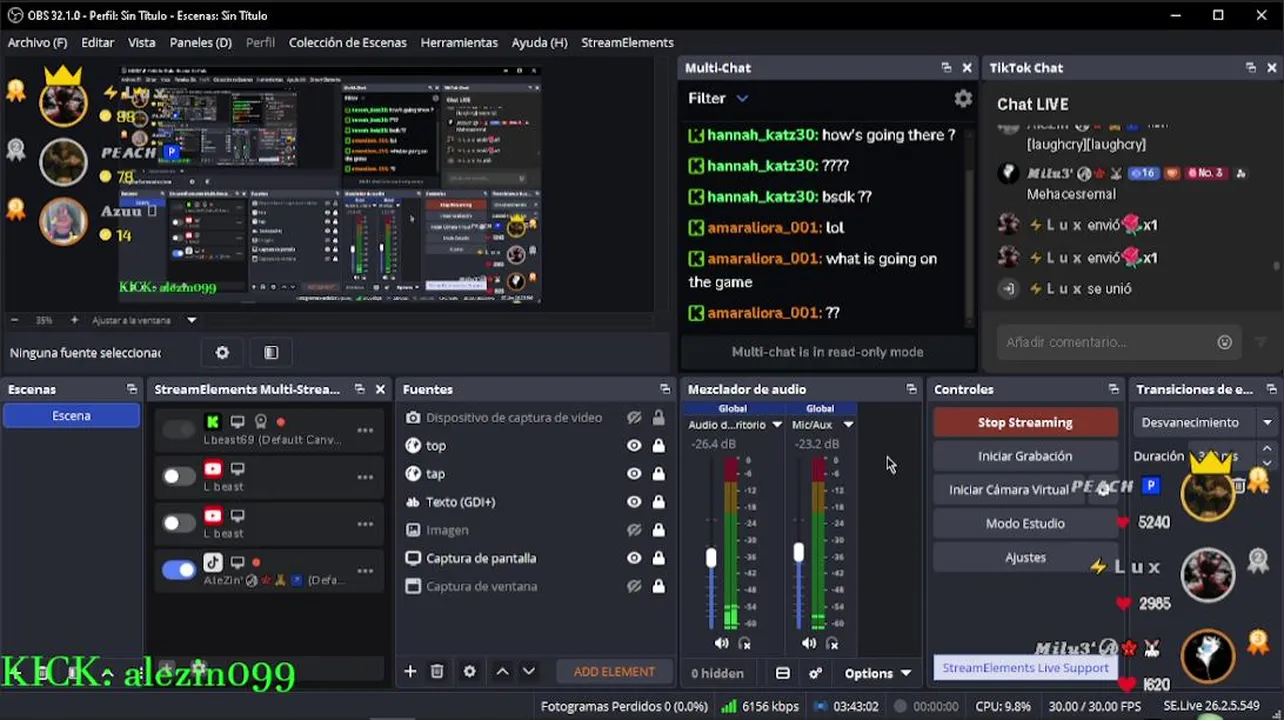This screenshot has width=1284, height=720.
Task: Open the Fuentes toolbar gear icon
Action: coord(470,671)
